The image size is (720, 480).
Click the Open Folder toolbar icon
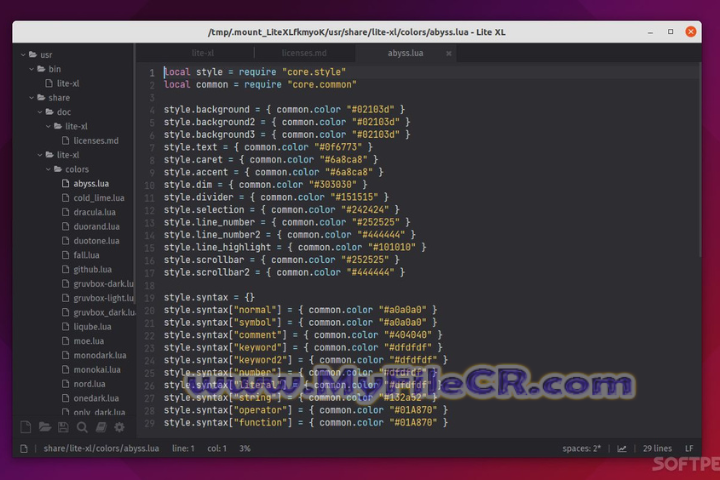pyautogui.click(x=46, y=427)
